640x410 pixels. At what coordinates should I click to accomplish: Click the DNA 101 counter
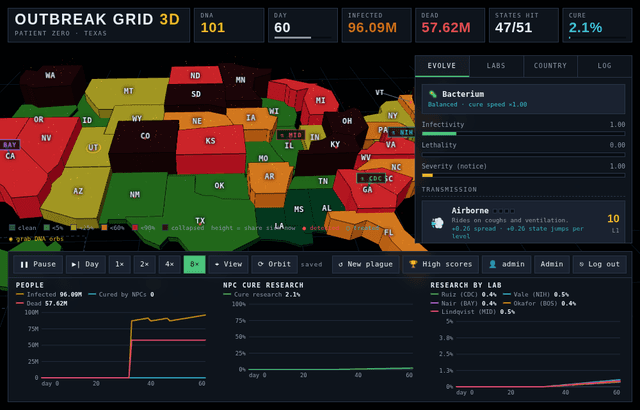(x=229, y=25)
